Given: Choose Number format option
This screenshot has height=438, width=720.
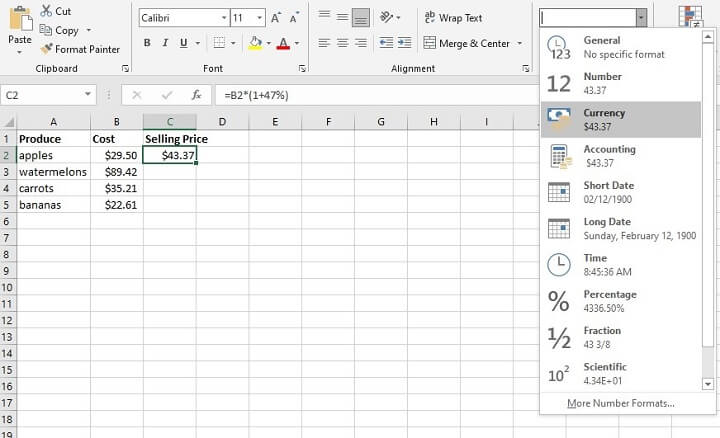Looking at the screenshot, I should coord(621,84).
